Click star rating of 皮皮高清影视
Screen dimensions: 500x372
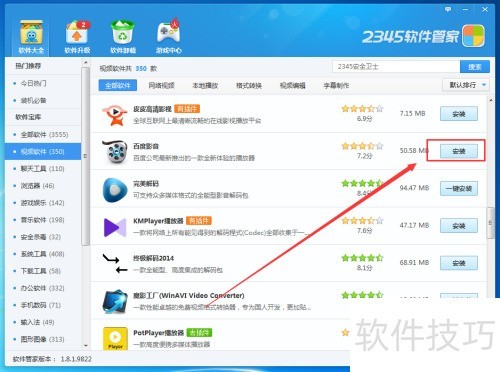coord(362,109)
